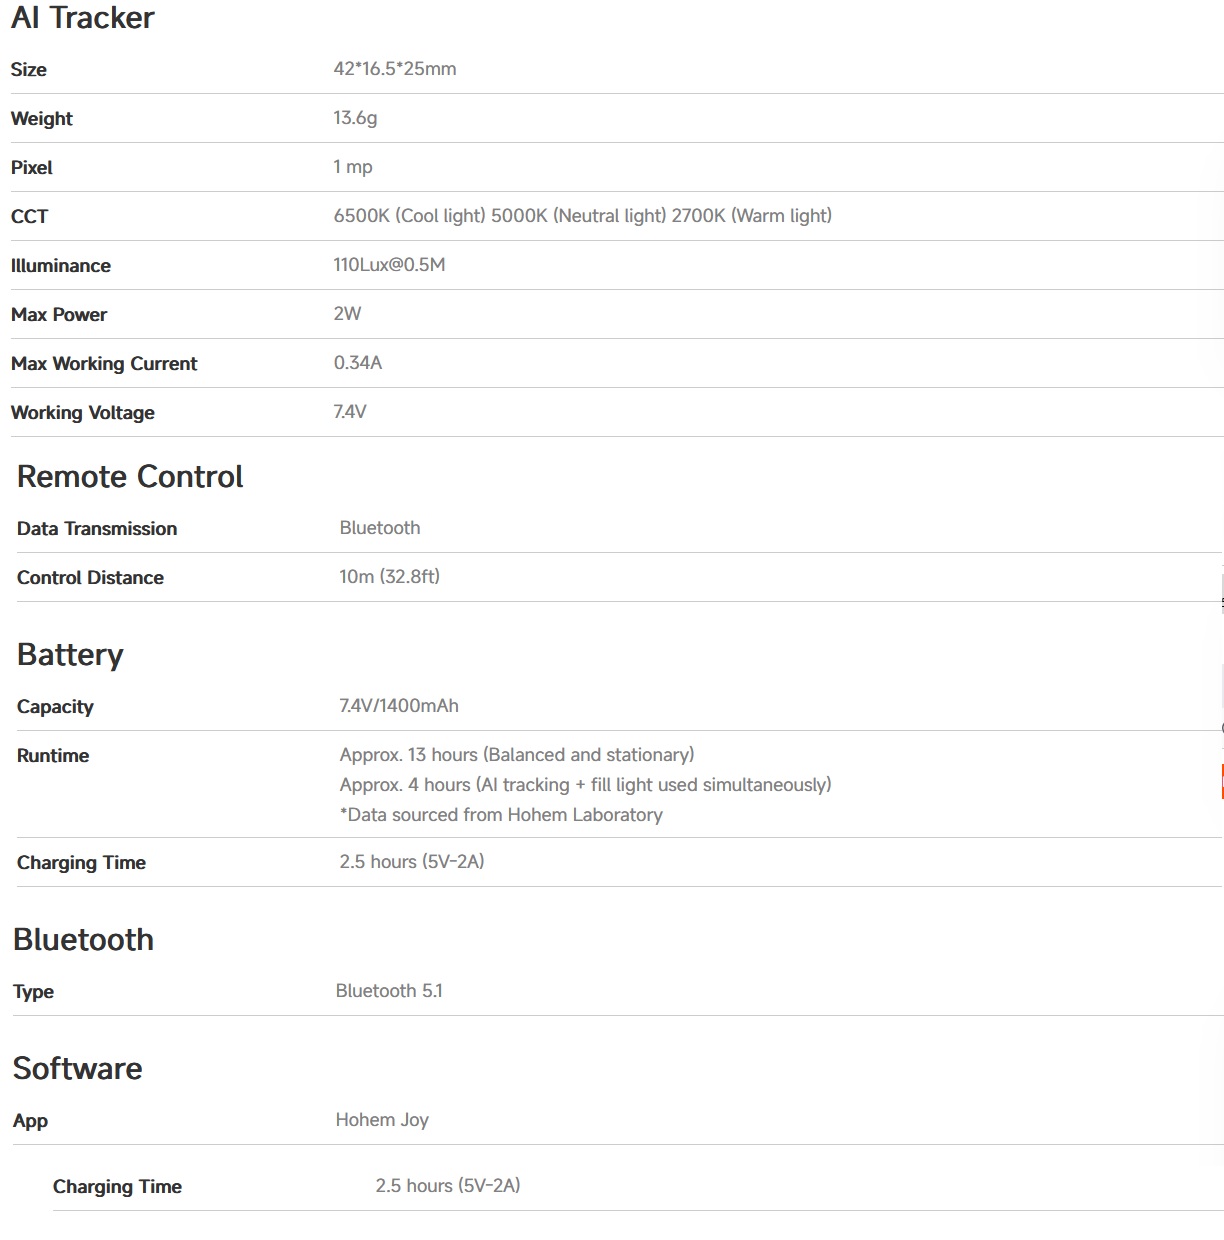Click the Software section heading
The width and height of the screenshot is (1224, 1240).
tap(77, 1069)
